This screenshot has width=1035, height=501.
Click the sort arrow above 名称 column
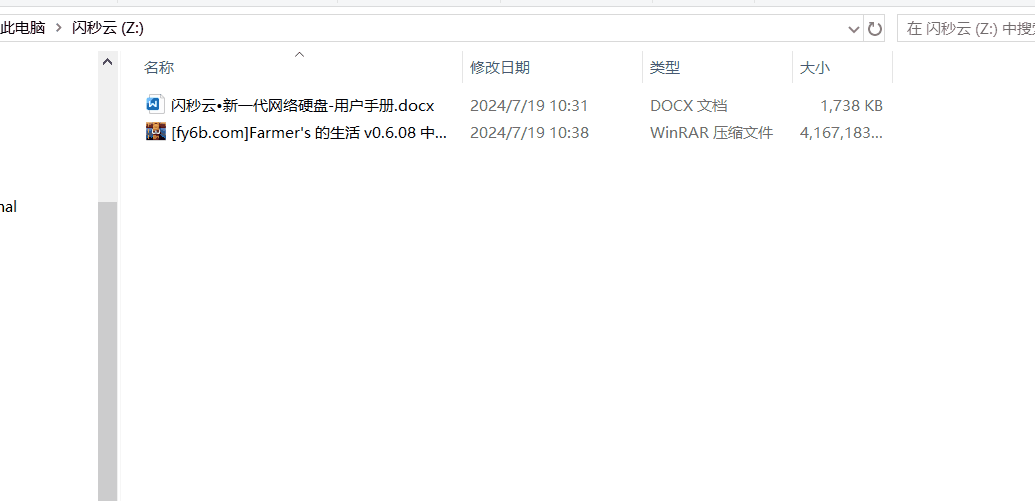point(299,54)
